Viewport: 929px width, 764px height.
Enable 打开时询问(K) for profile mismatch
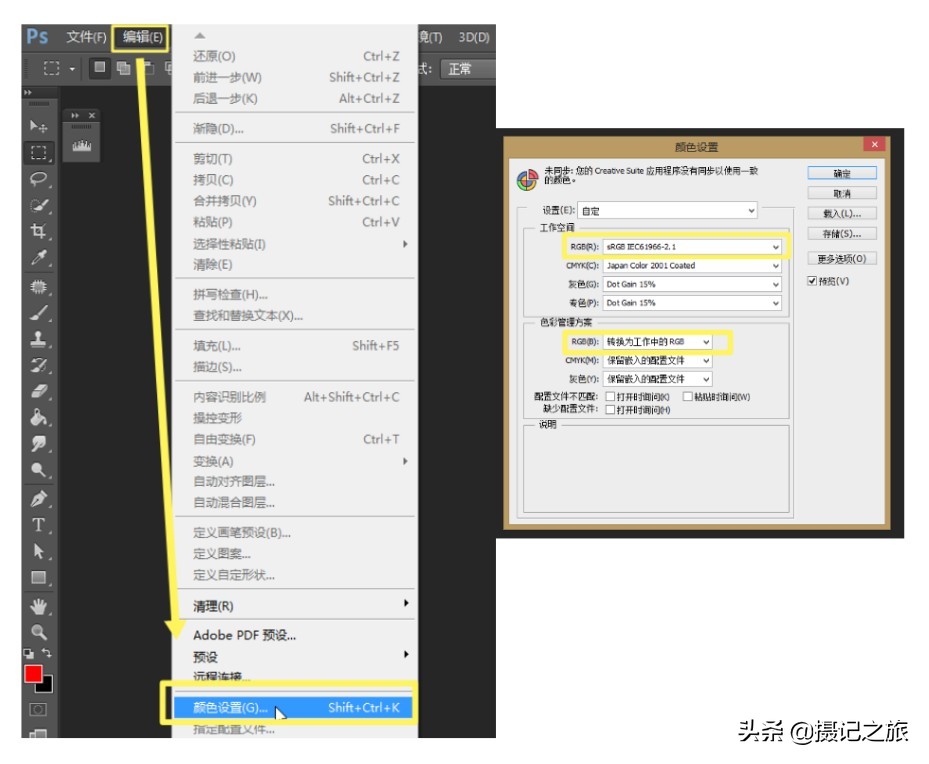coord(609,397)
